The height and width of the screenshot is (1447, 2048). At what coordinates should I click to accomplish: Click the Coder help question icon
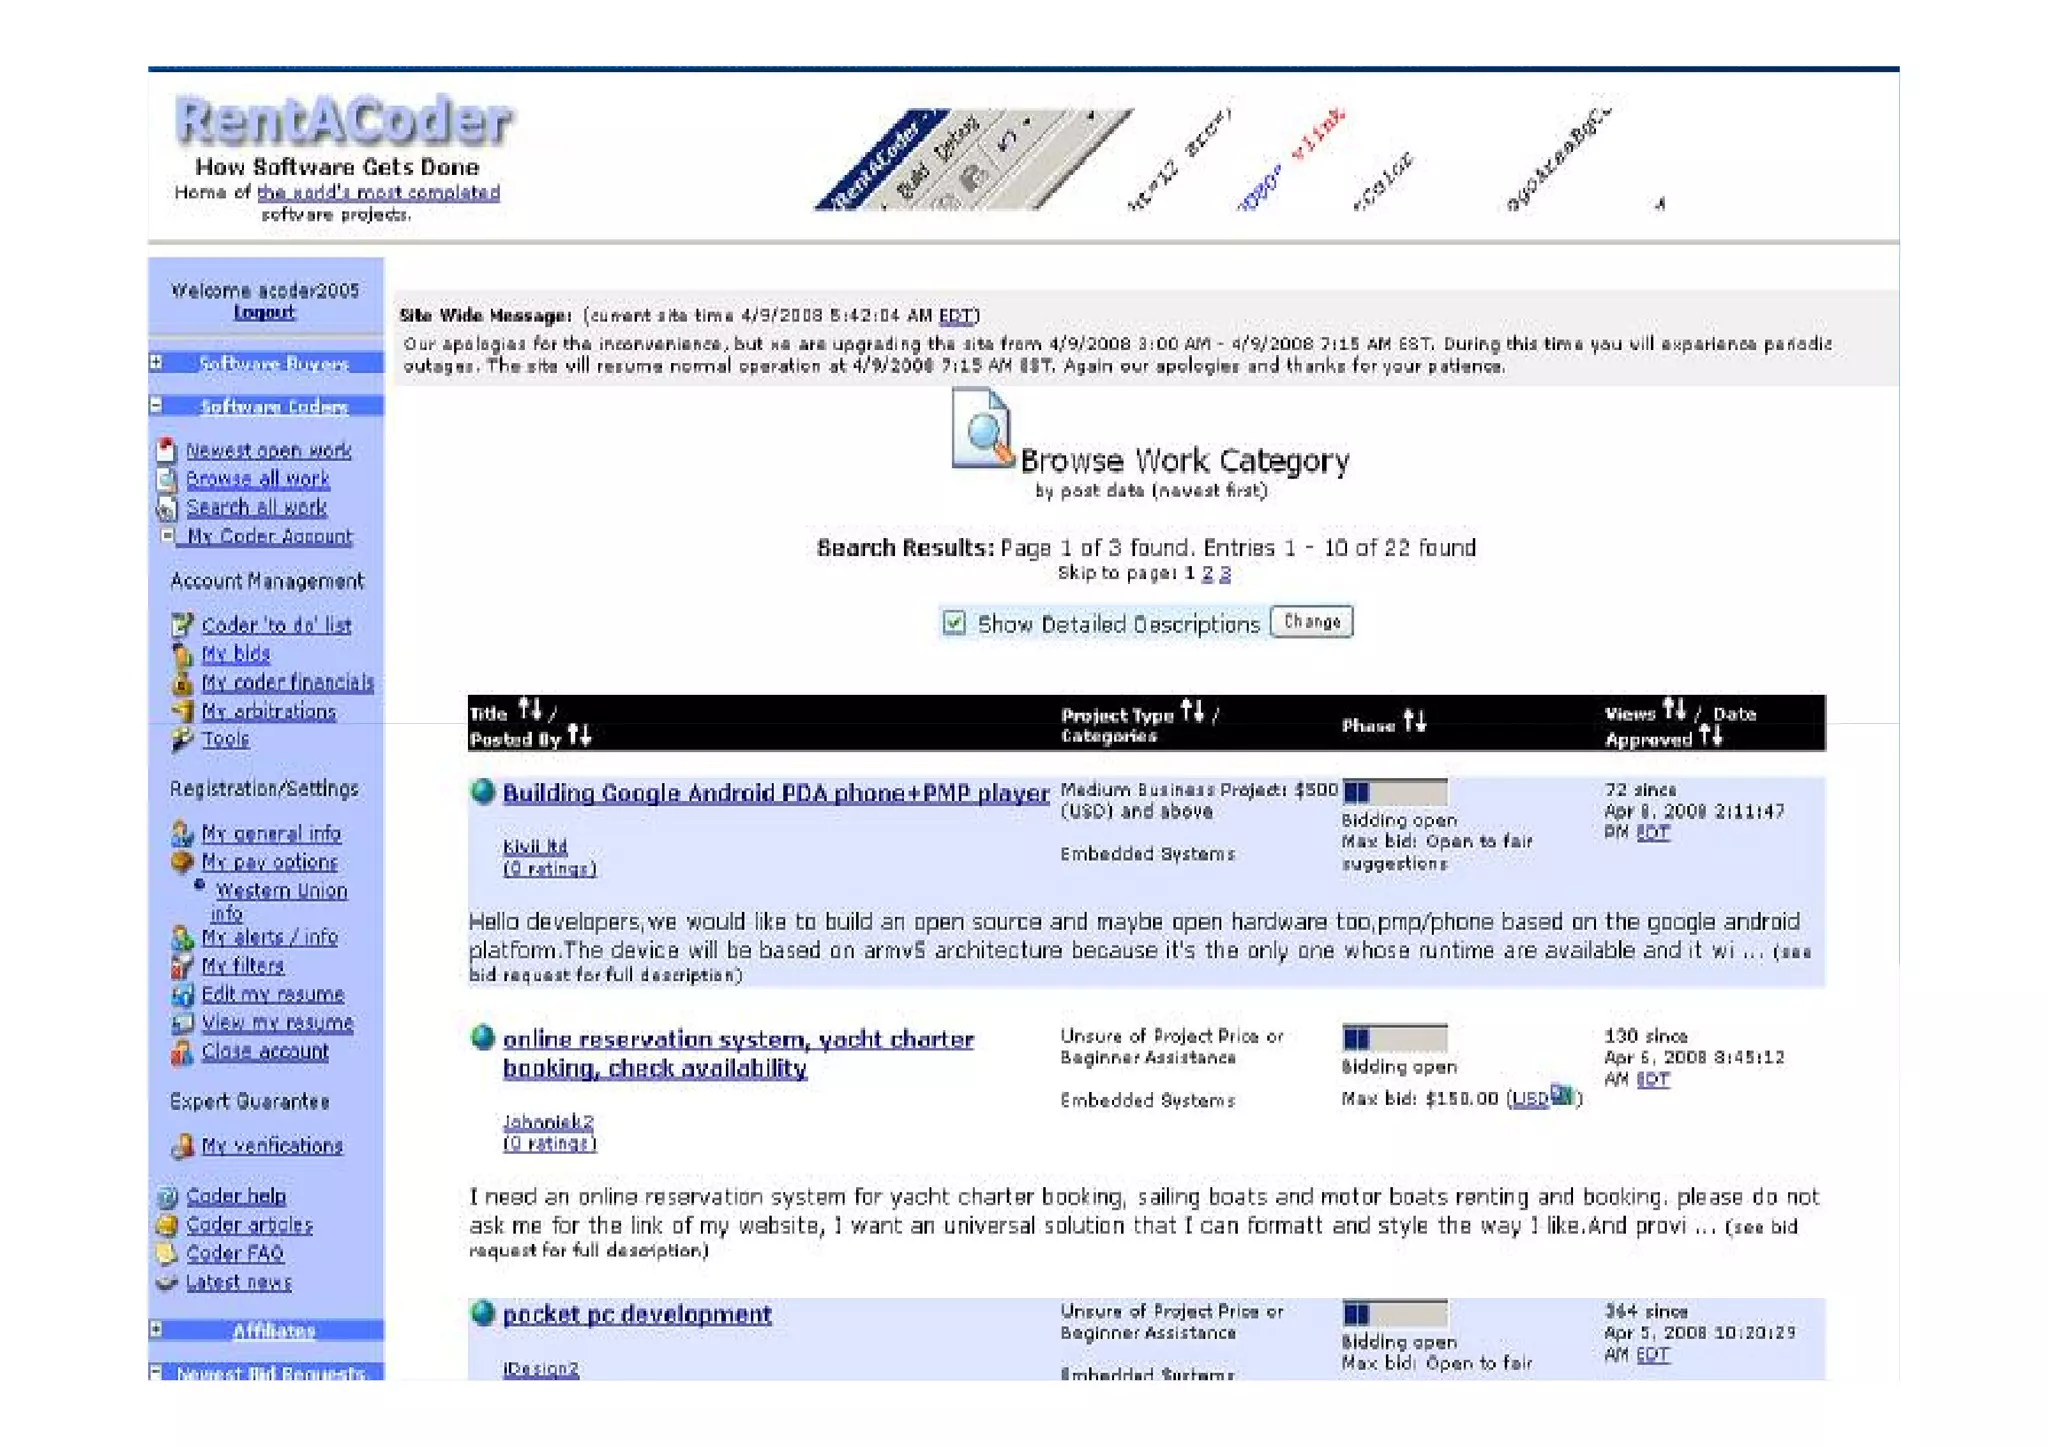tap(167, 1196)
